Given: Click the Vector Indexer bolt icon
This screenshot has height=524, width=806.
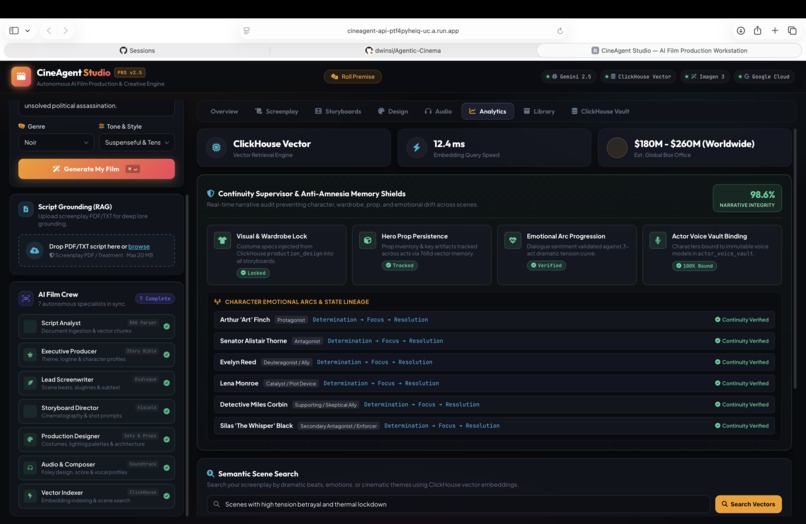Looking at the screenshot, I should 30,496.
